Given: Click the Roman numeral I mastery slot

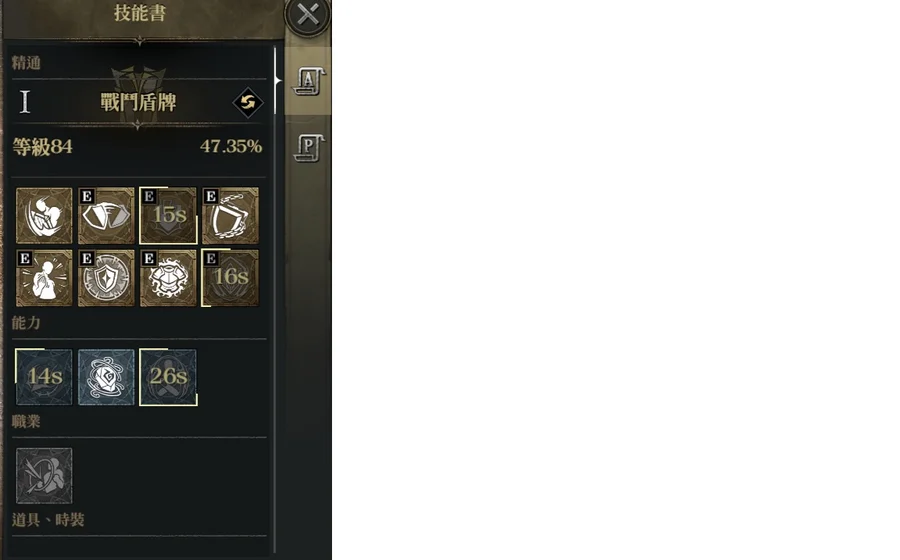Looking at the screenshot, I should (25, 102).
